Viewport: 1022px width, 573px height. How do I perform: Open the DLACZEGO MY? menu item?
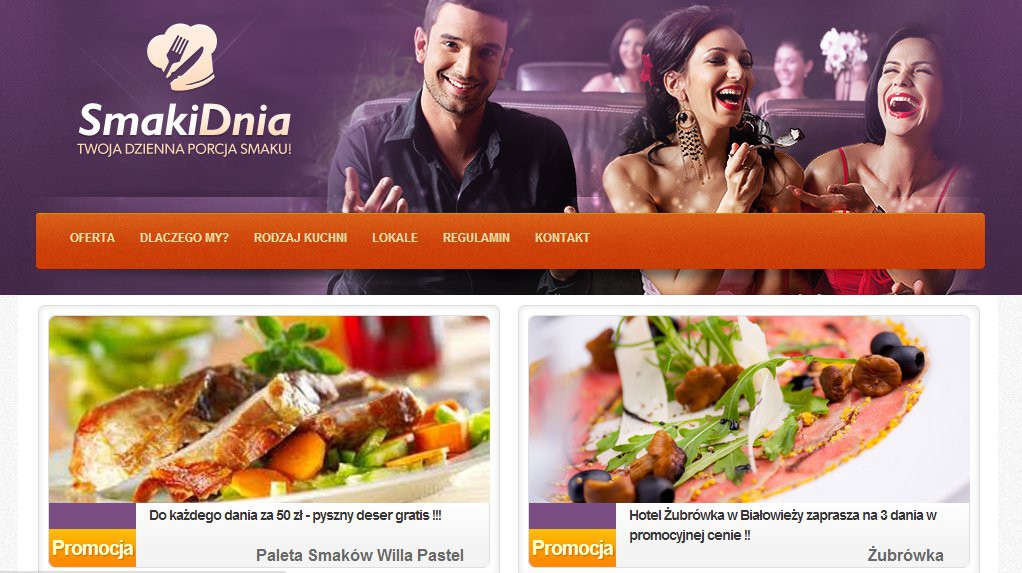coord(184,238)
